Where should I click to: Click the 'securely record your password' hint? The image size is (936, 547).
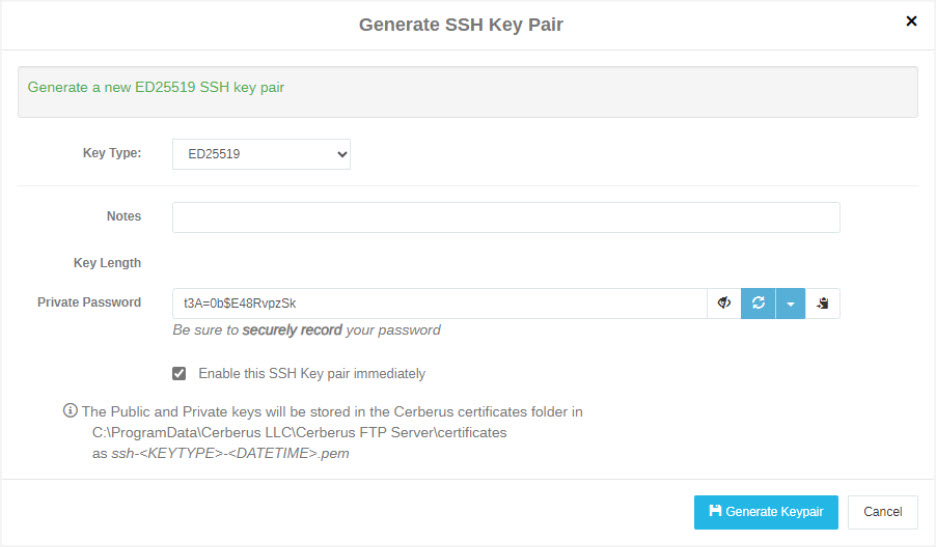(306, 330)
